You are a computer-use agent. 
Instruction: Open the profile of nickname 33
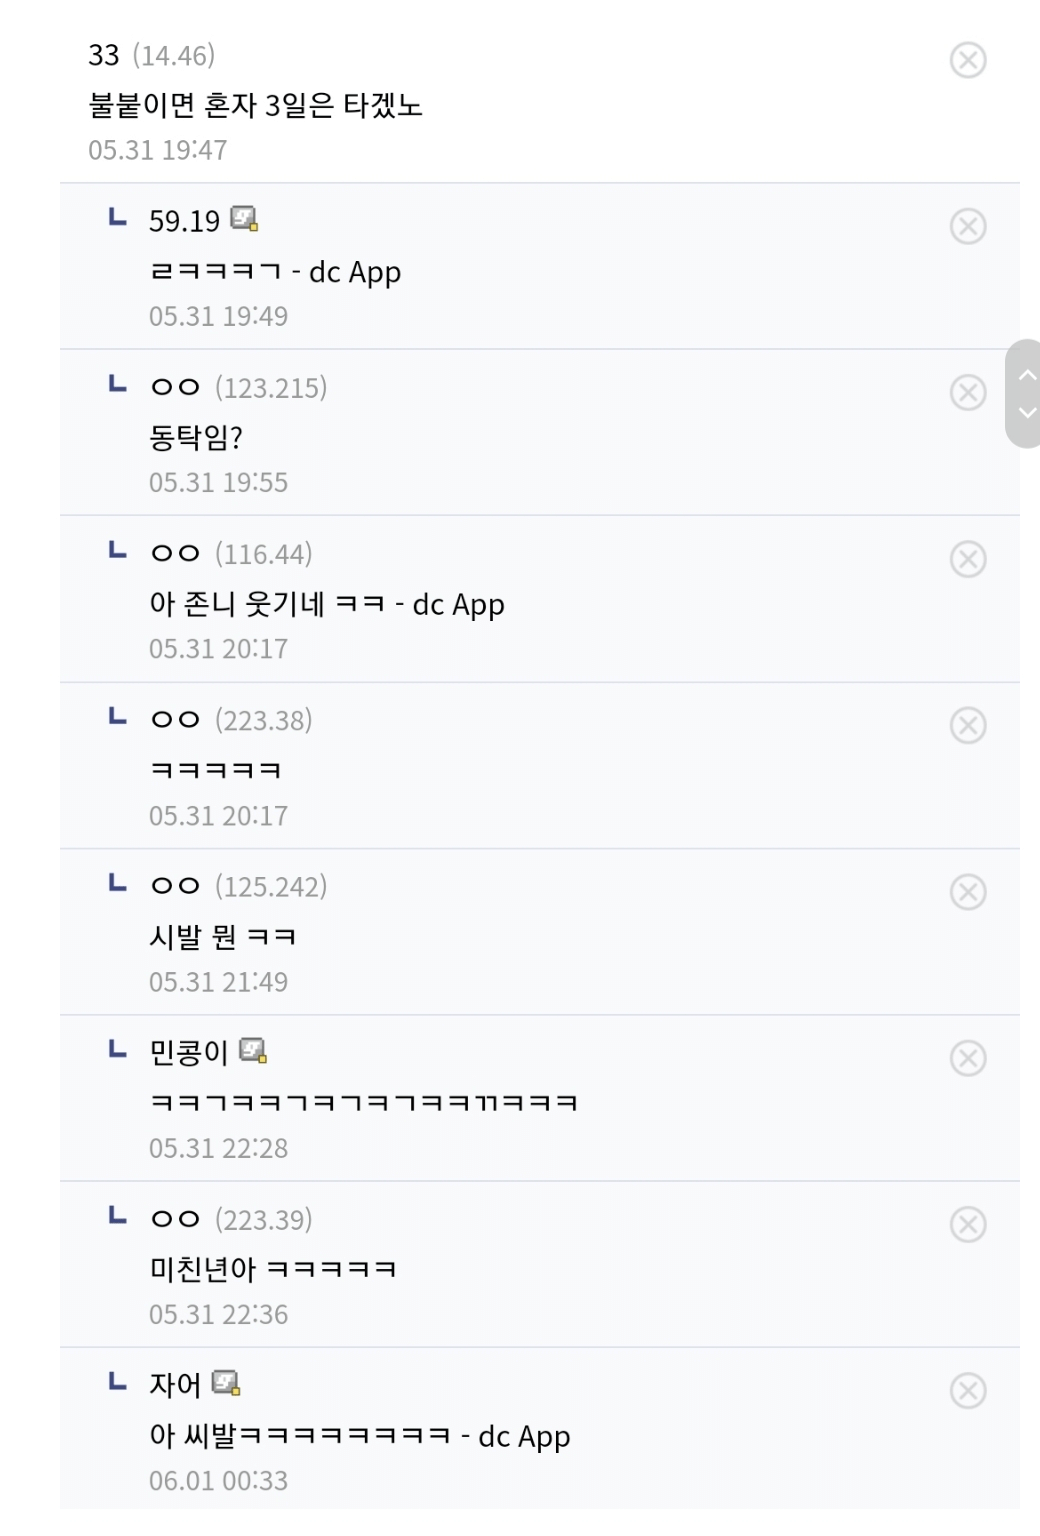[103, 55]
